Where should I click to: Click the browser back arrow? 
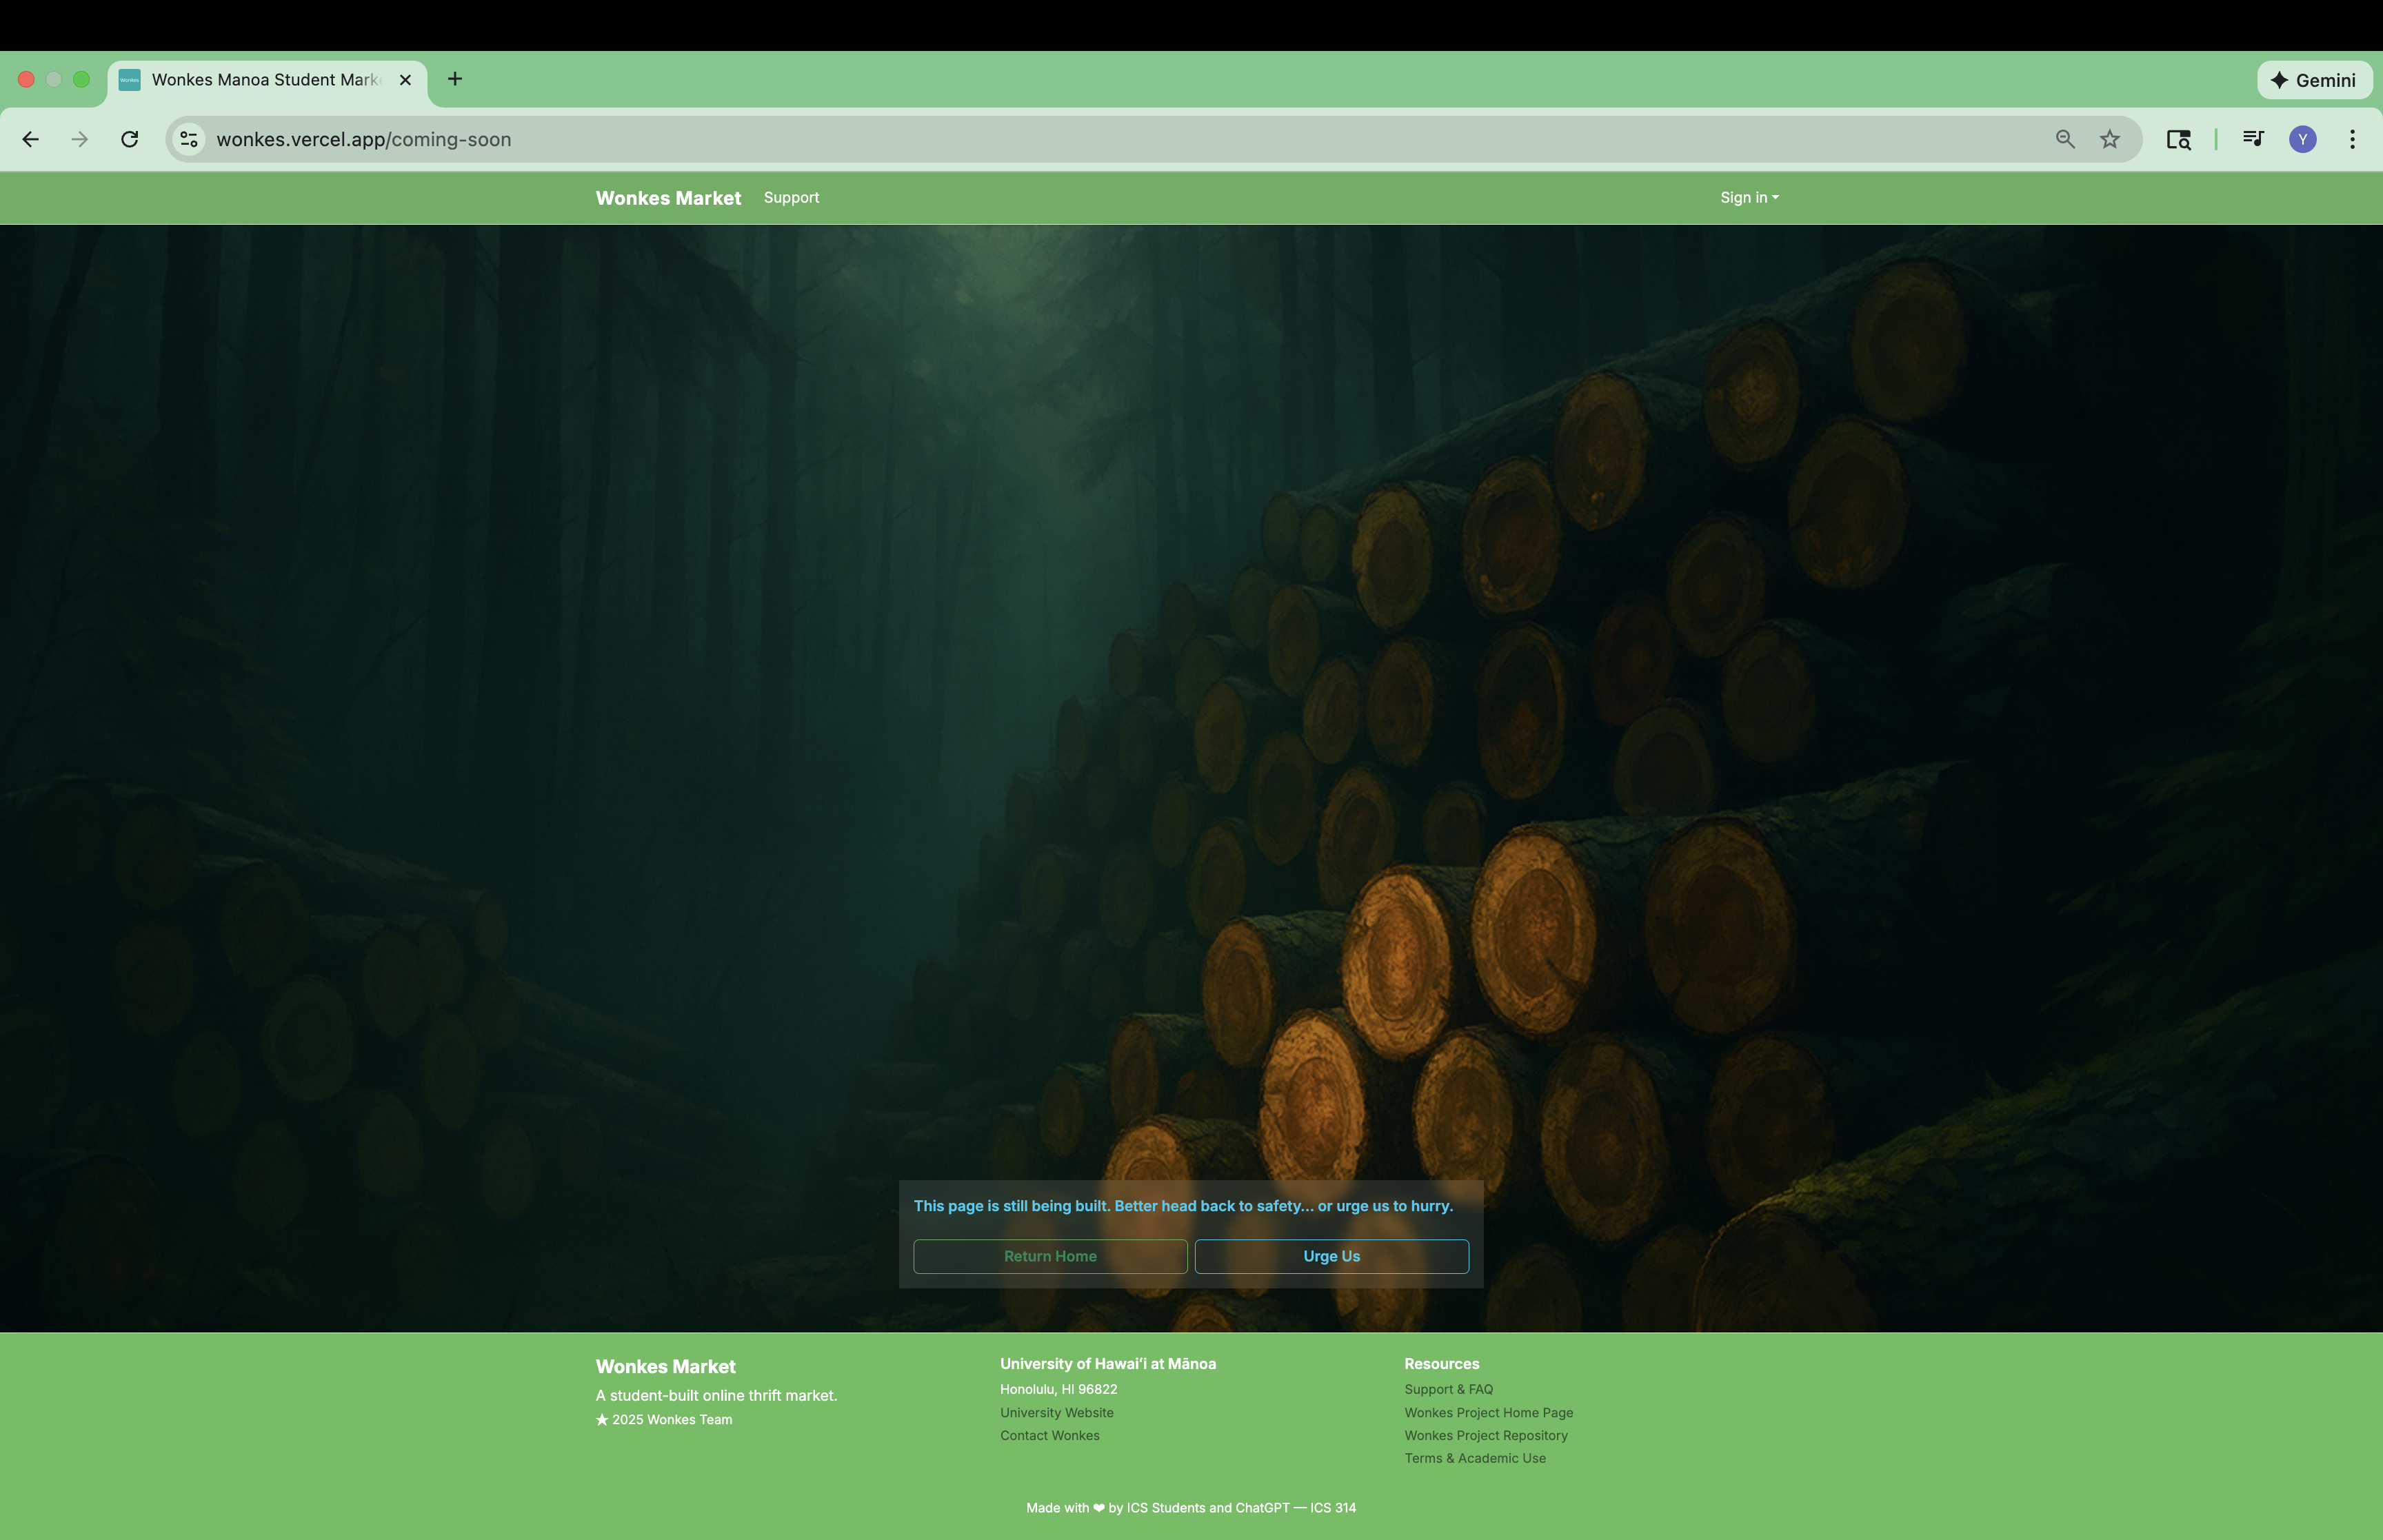tap(30, 139)
